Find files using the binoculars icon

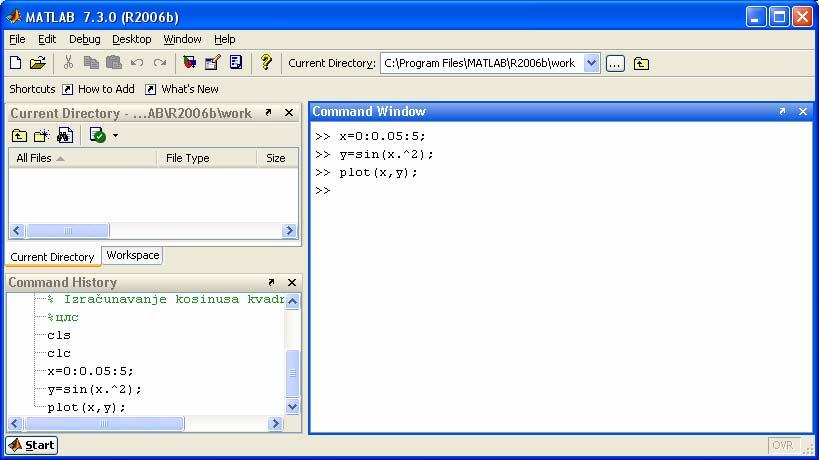[65, 136]
